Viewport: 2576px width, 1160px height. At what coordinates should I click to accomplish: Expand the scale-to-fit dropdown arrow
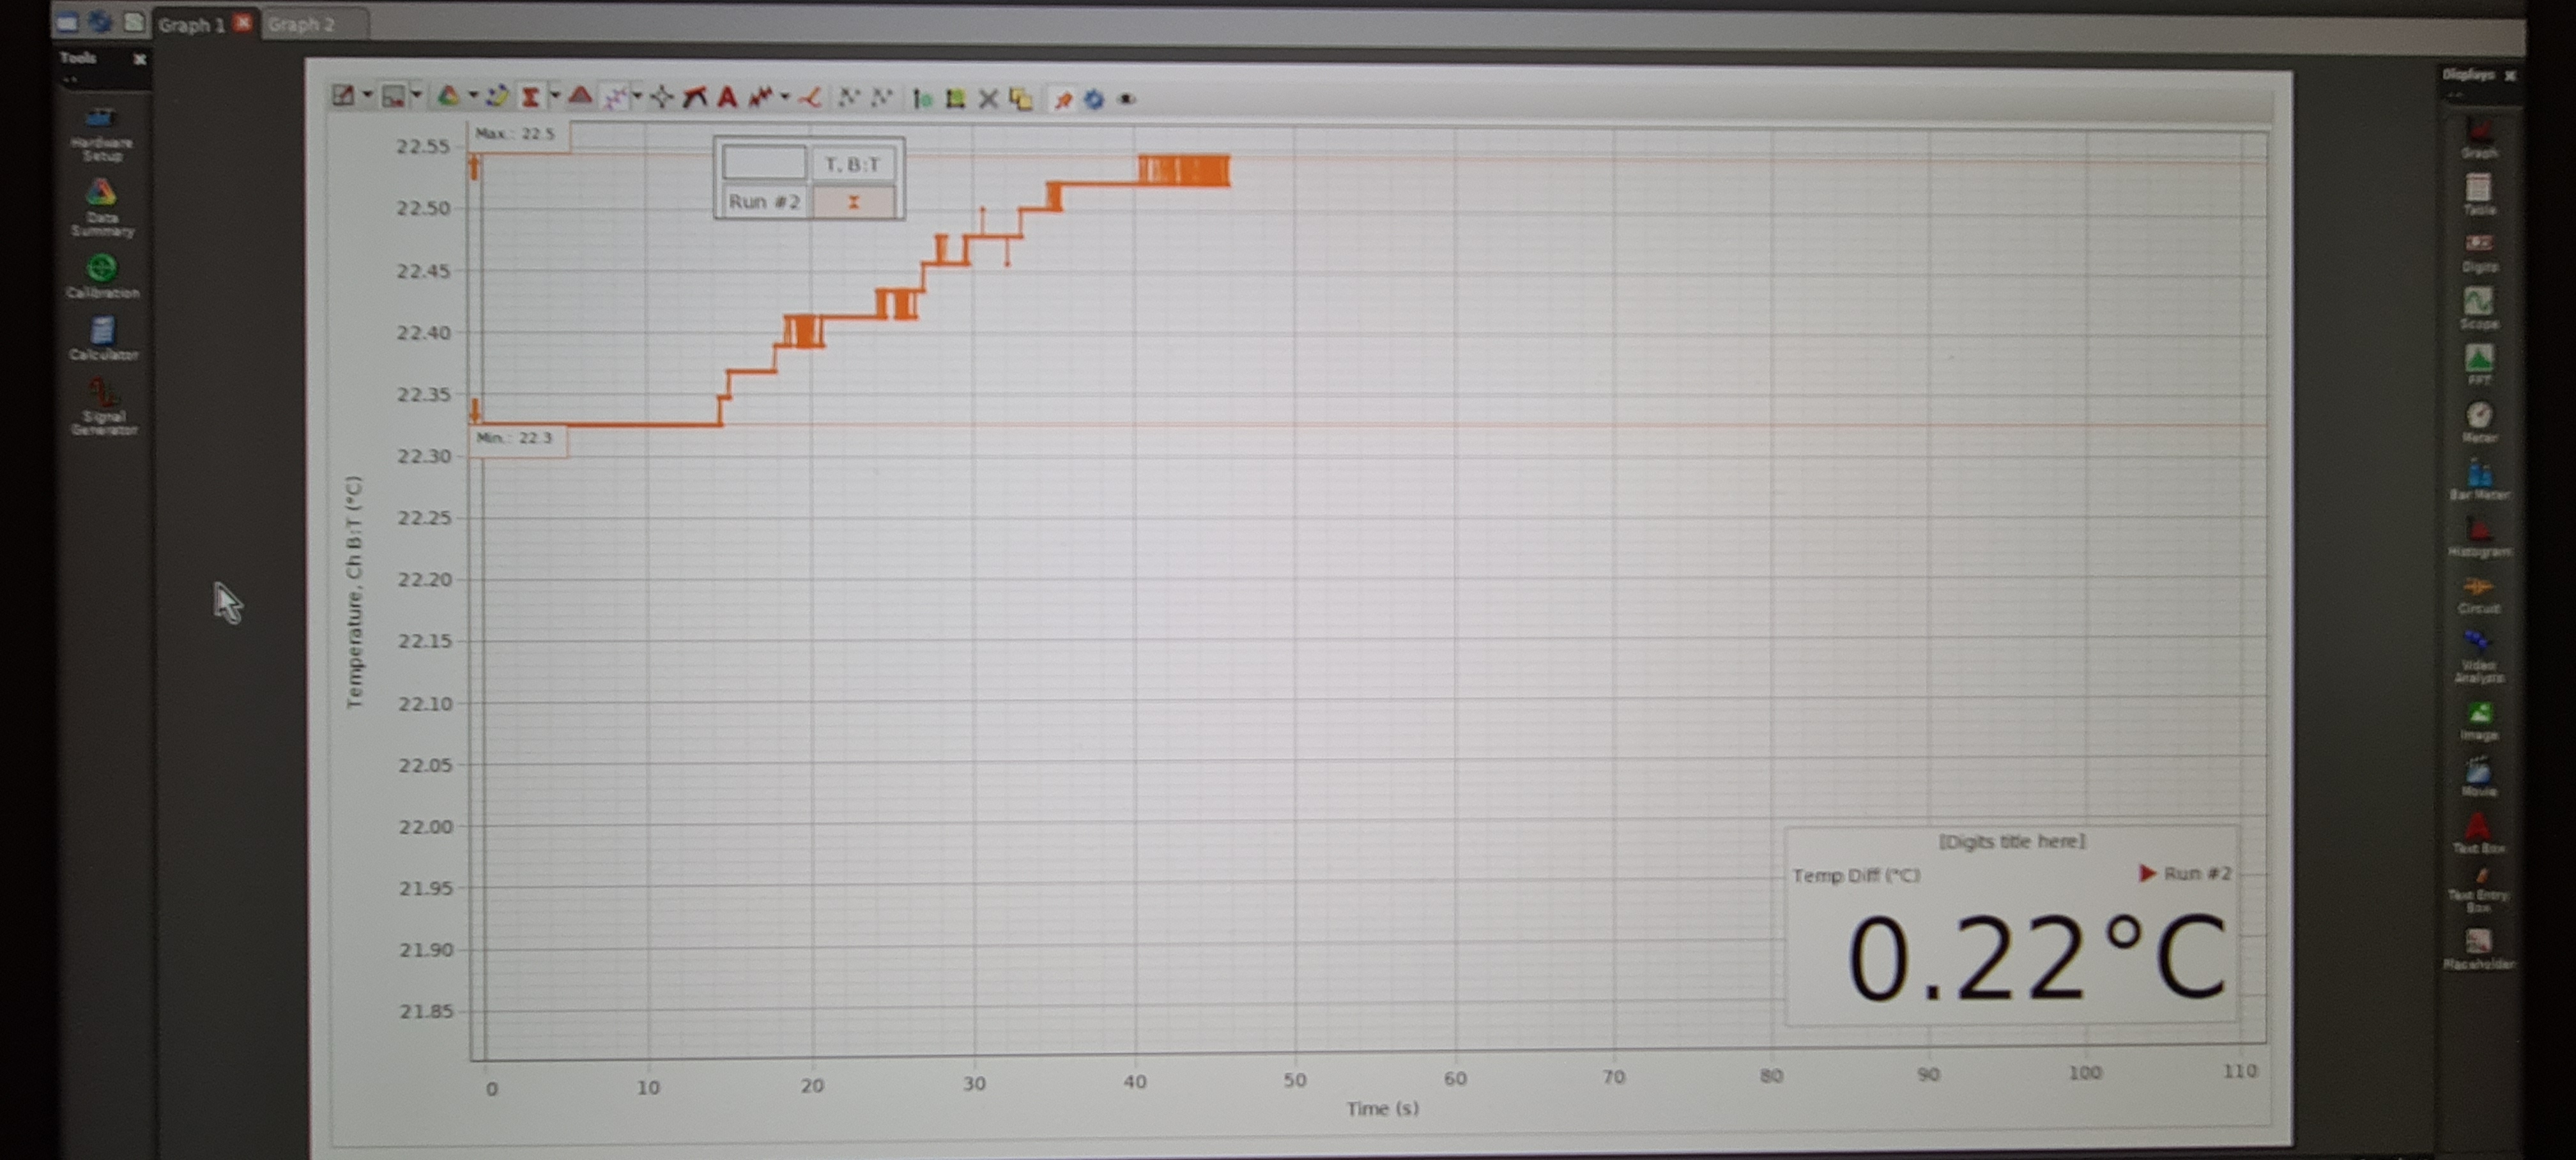367,95
